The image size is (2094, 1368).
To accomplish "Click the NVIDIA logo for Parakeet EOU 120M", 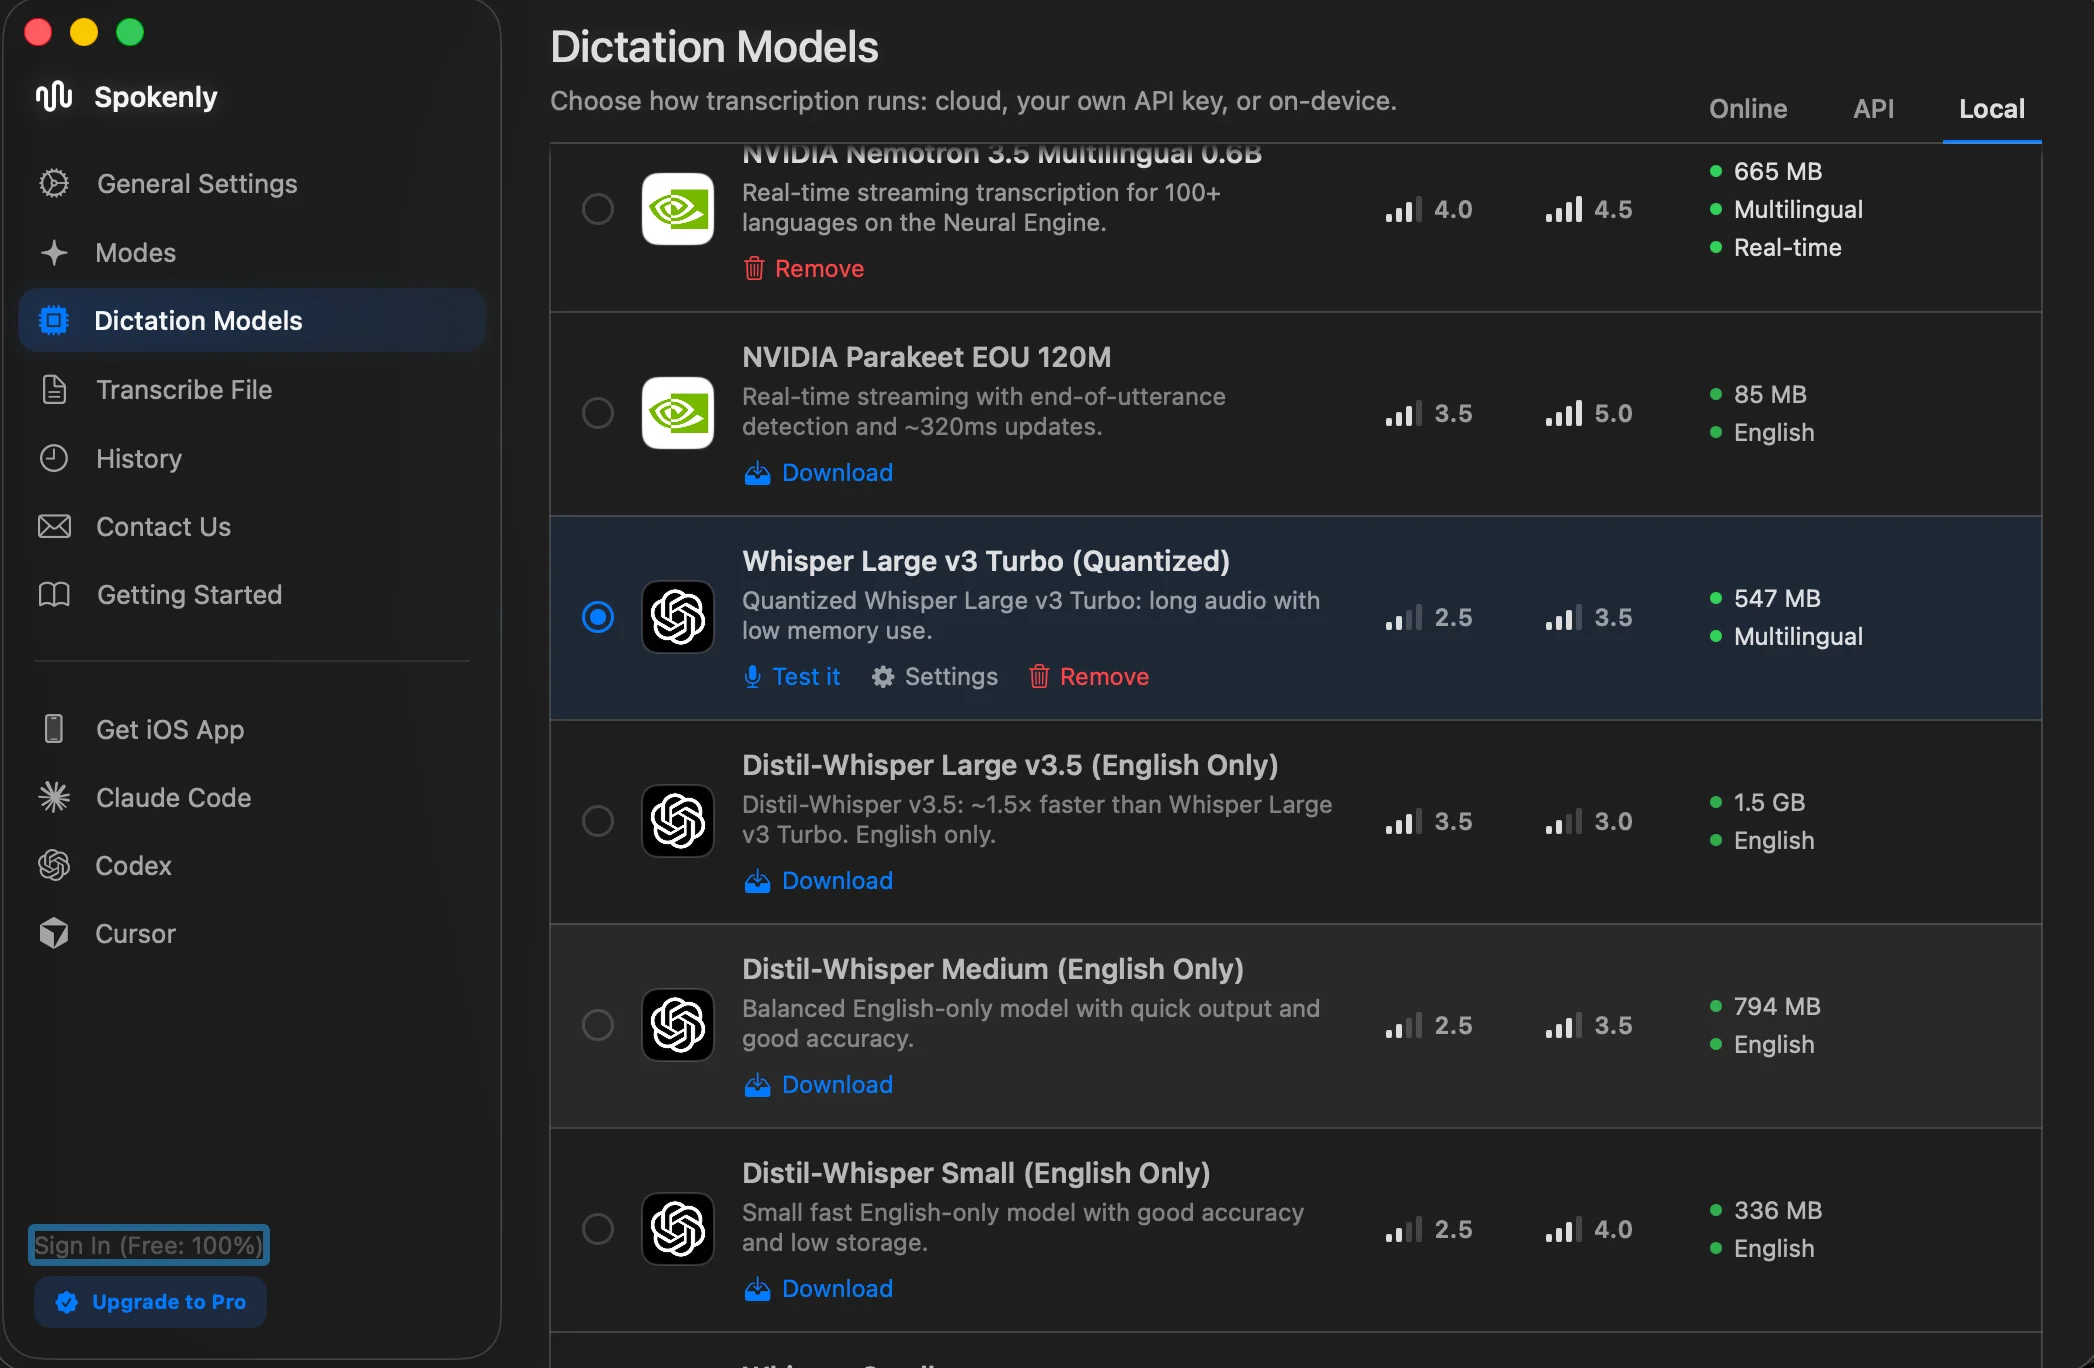I will tap(678, 413).
